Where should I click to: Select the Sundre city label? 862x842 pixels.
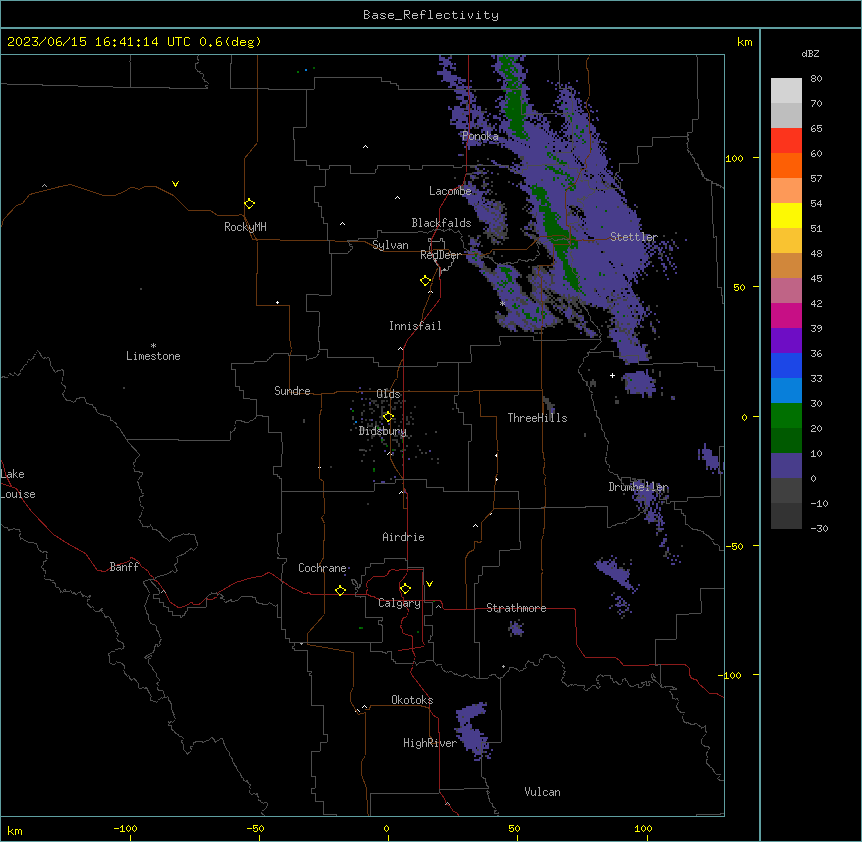click(292, 391)
